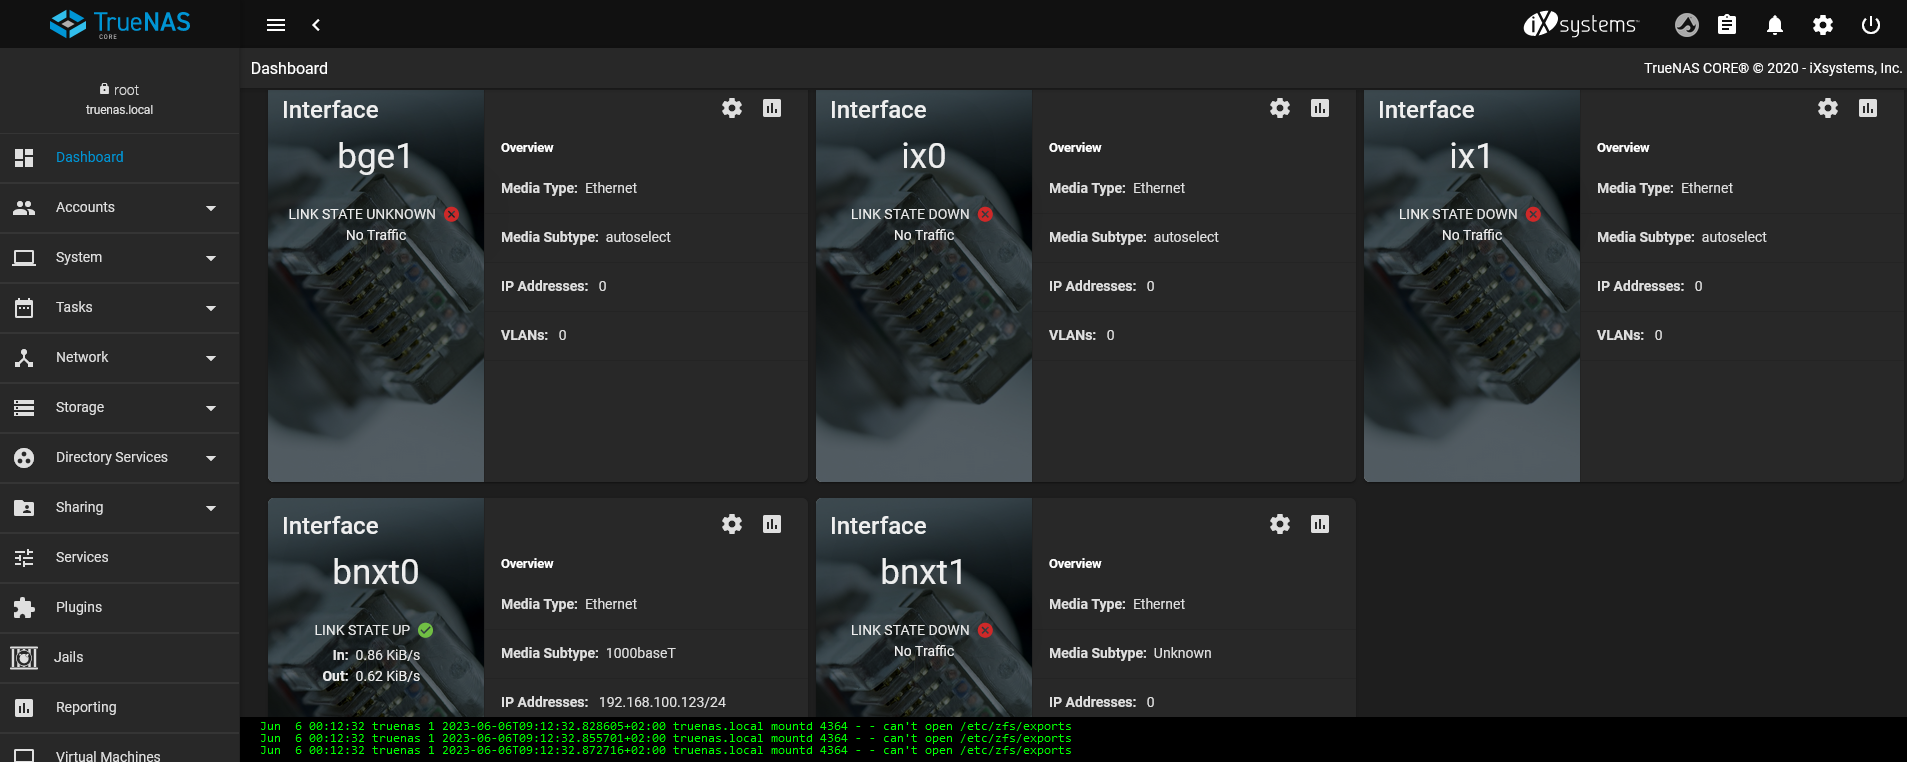
Task: Click the Jails icon in sidebar
Action: [24, 658]
